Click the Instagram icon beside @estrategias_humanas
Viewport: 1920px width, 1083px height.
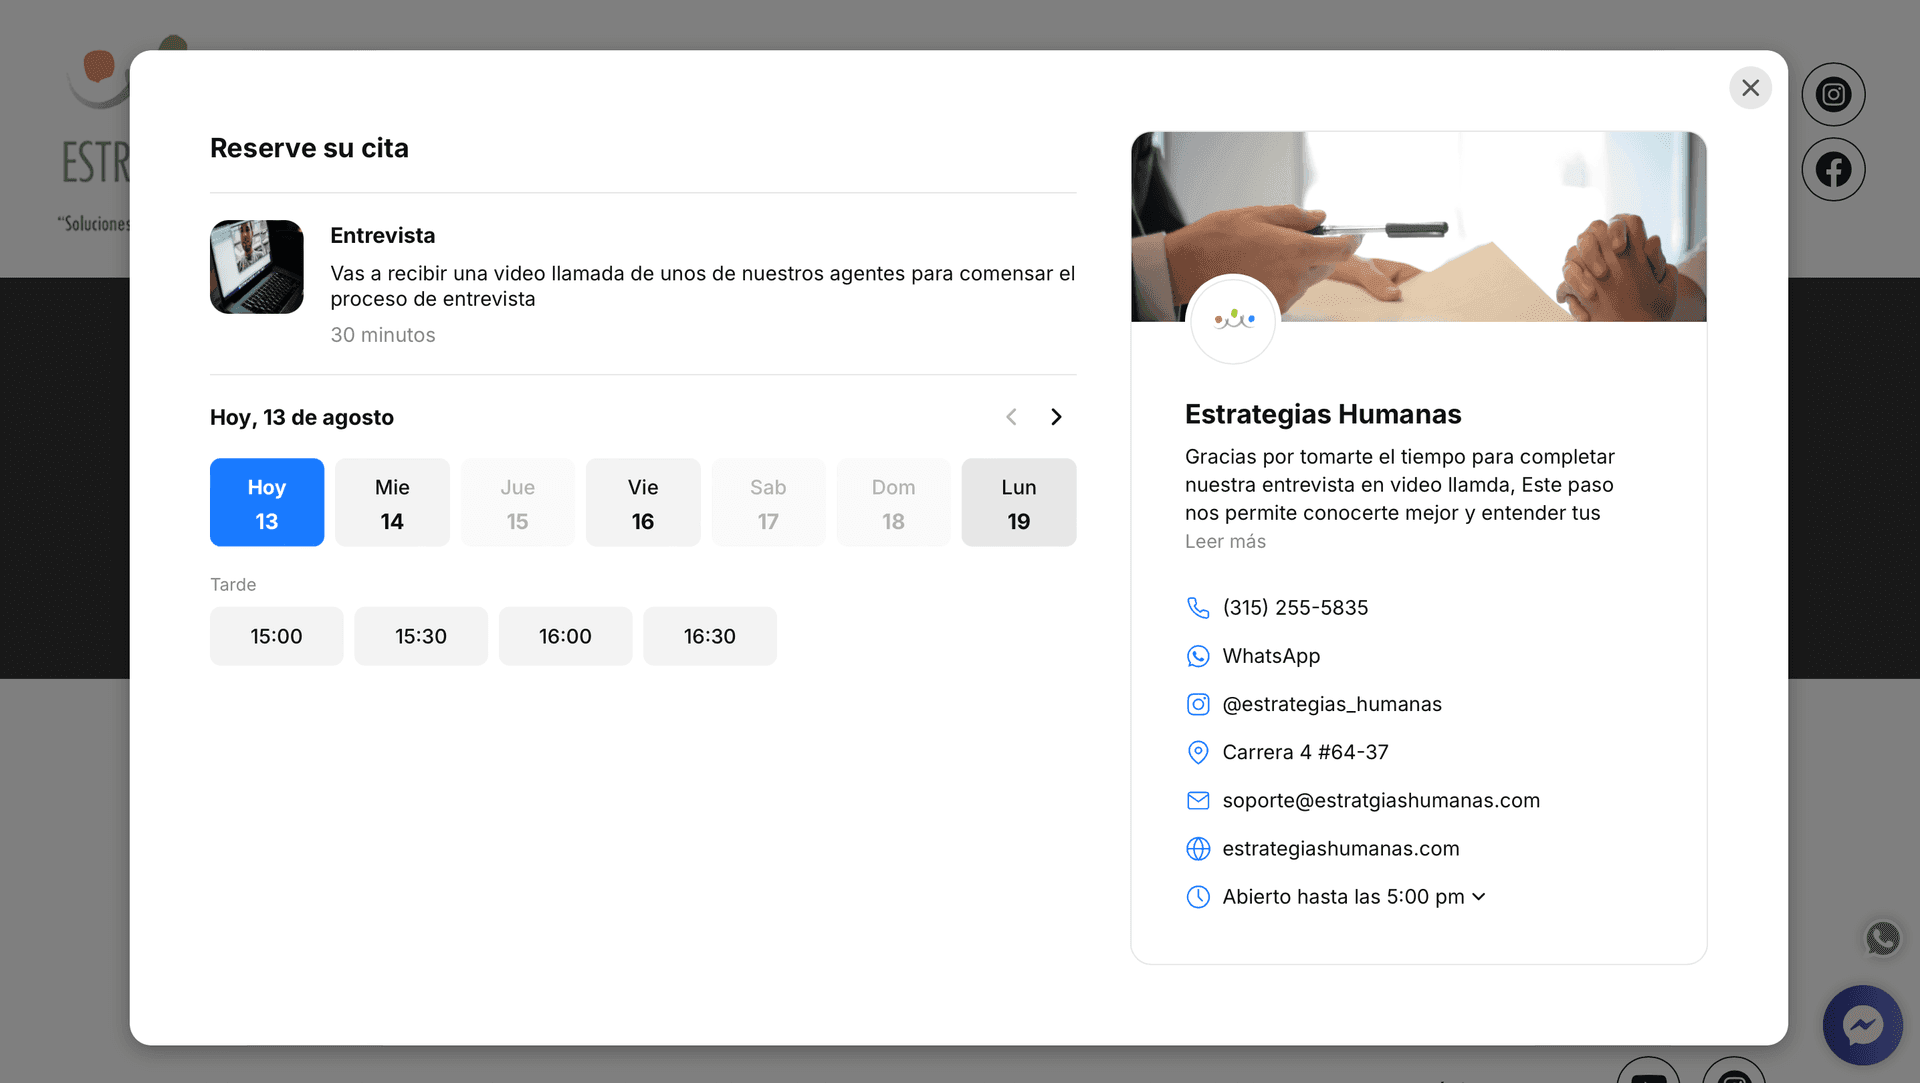1198,704
